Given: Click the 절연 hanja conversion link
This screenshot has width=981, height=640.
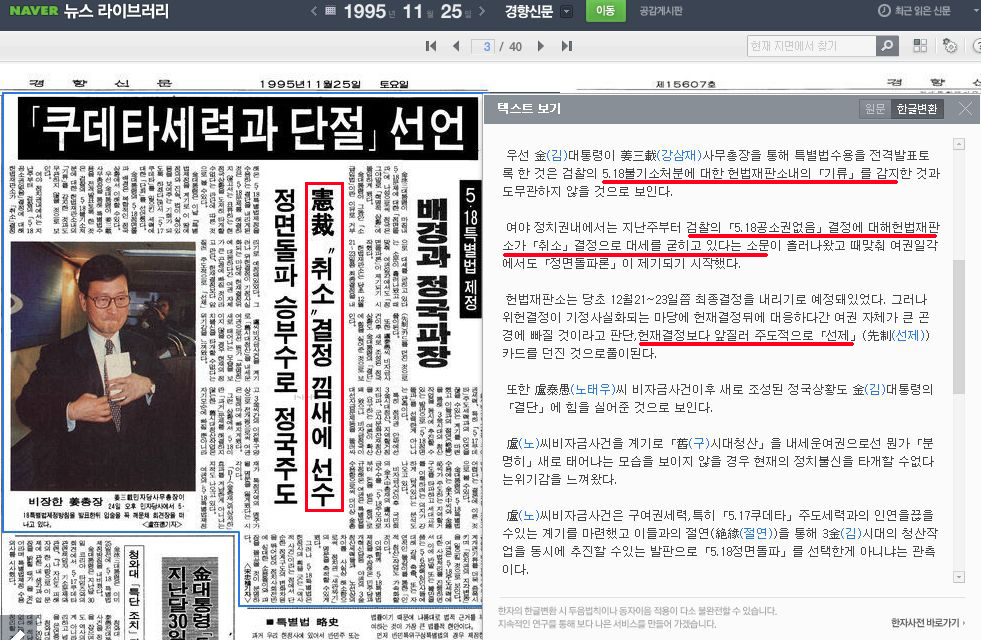Looking at the screenshot, I should coord(755,533).
